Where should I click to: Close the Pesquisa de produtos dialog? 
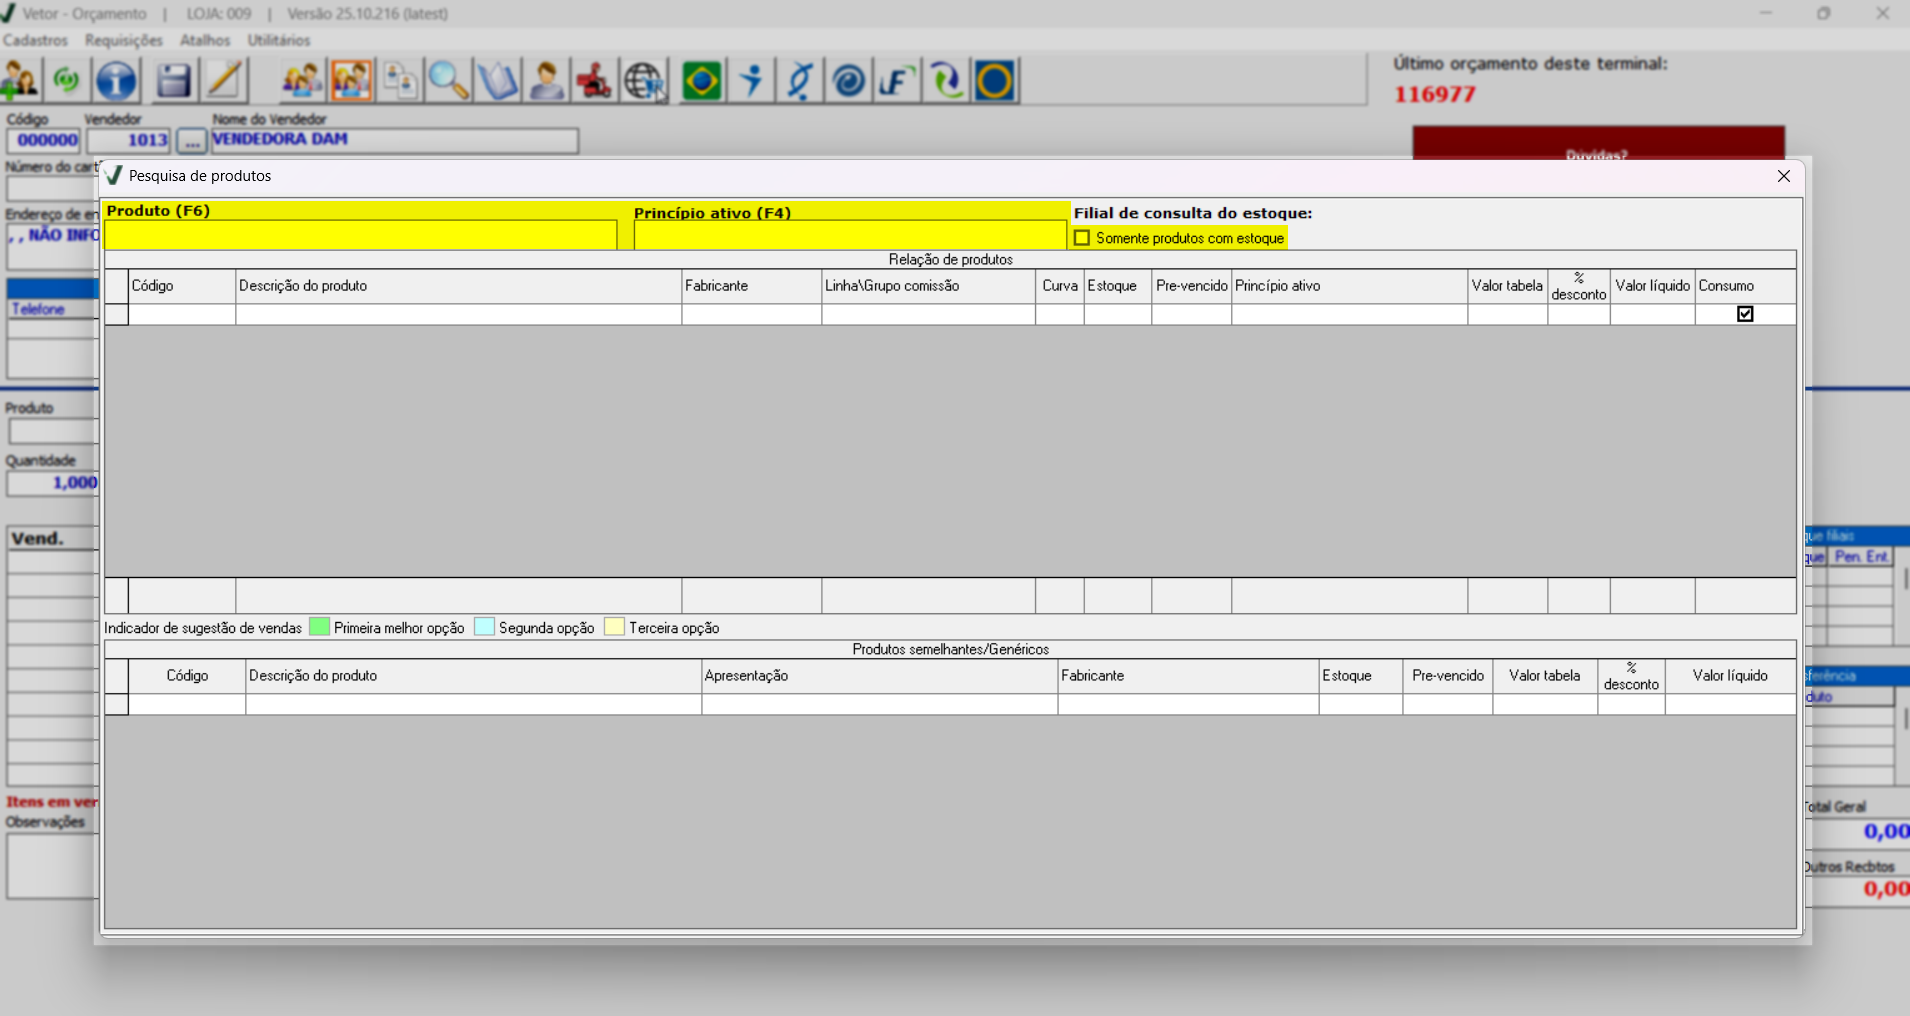[x=1783, y=176]
